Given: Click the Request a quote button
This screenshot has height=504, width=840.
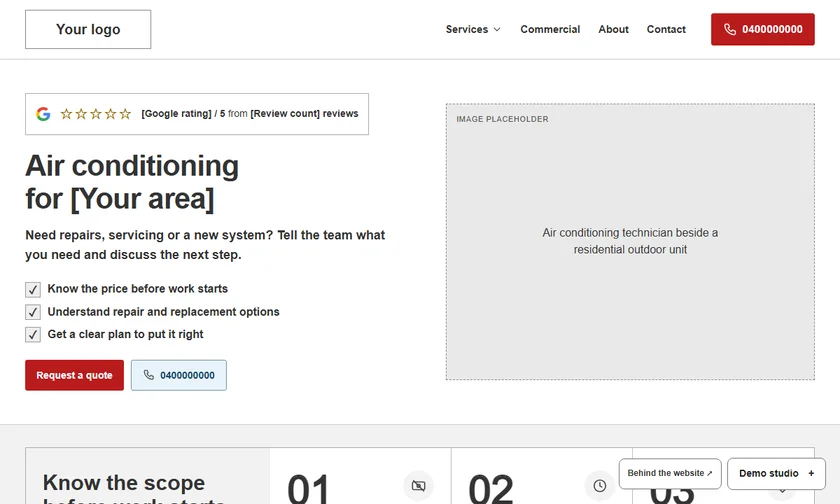Looking at the screenshot, I should pos(74,375).
